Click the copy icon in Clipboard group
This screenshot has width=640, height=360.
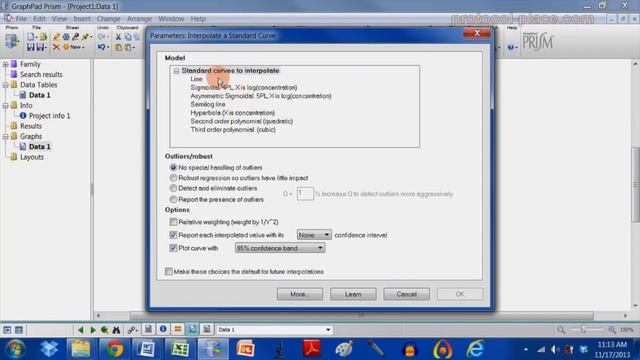click(x=128, y=37)
